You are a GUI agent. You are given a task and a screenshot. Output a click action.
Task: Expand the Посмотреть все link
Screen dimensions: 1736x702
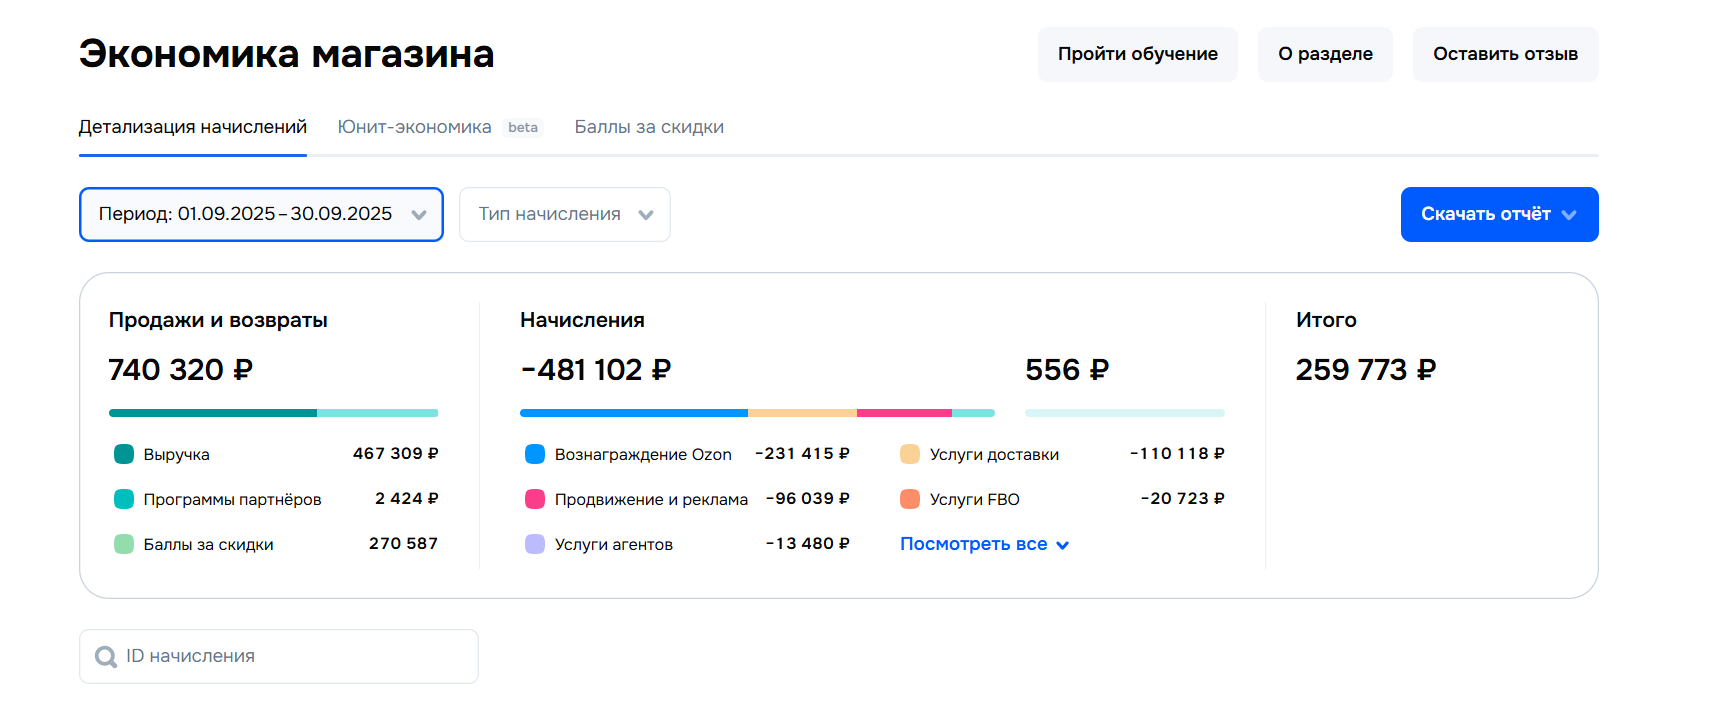[x=984, y=544]
